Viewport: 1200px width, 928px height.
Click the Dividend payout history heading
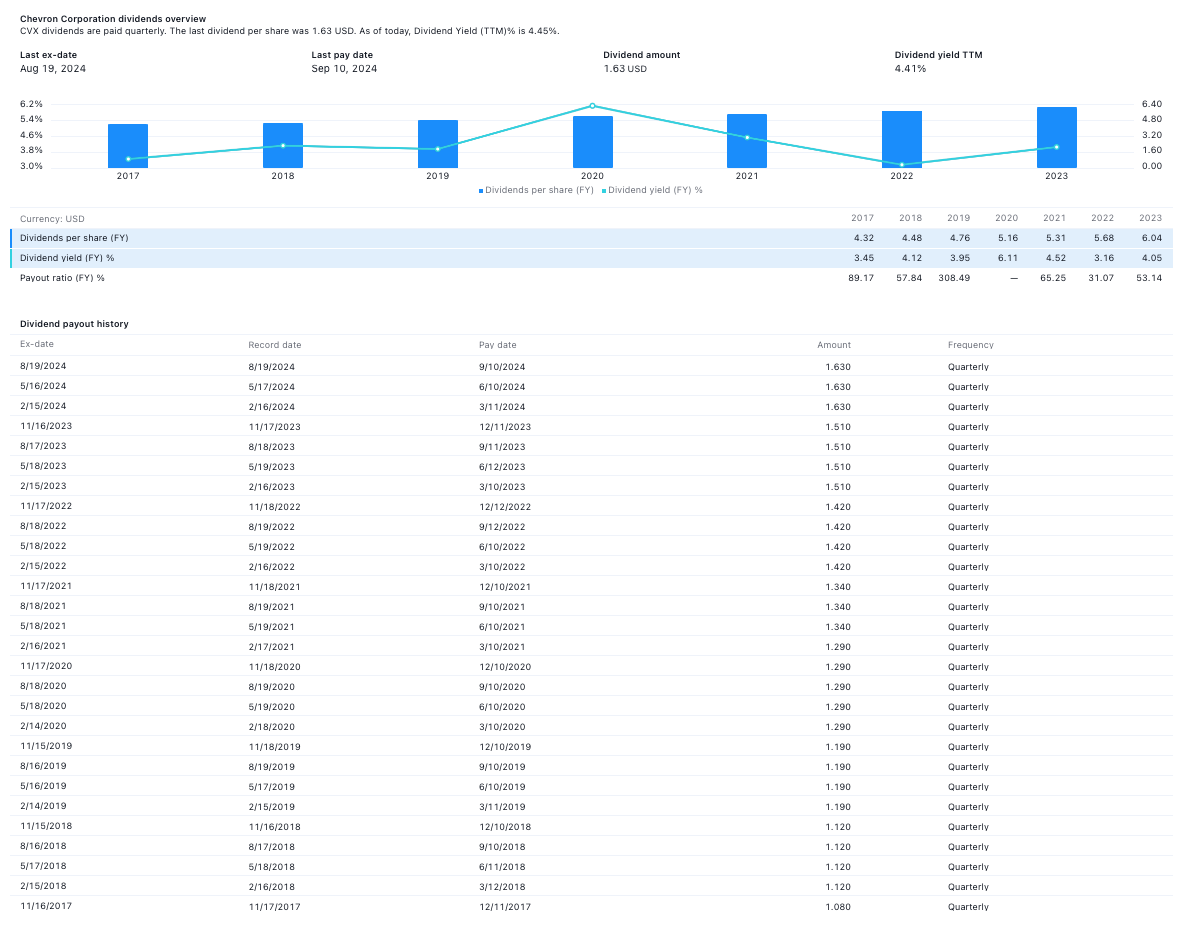pyautogui.click(x=74, y=324)
